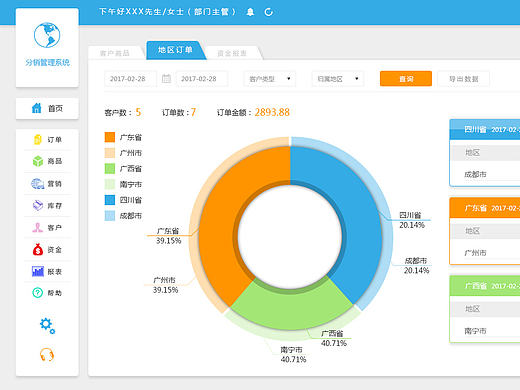Click the refresh icon in header
Screen dimensions: 520x390
coord(269,12)
